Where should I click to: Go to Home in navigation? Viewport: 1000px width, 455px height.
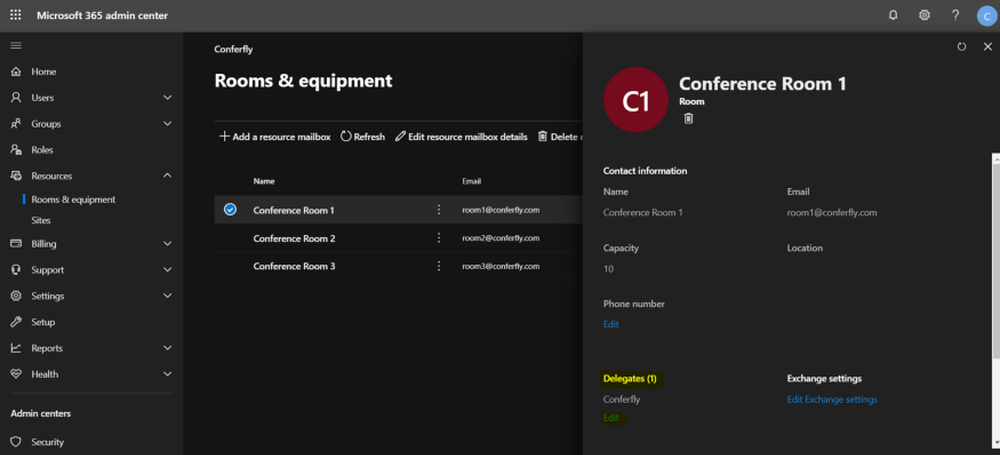coord(43,71)
